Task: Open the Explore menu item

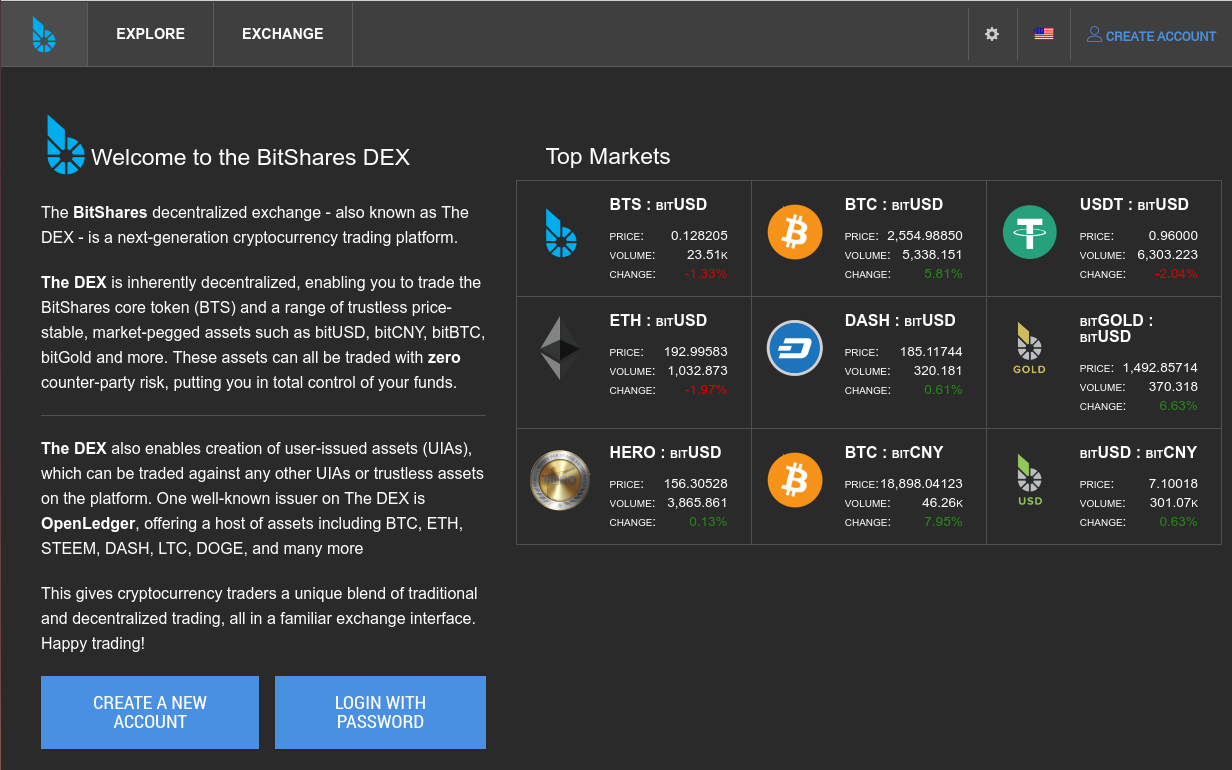Action: pos(150,34)
